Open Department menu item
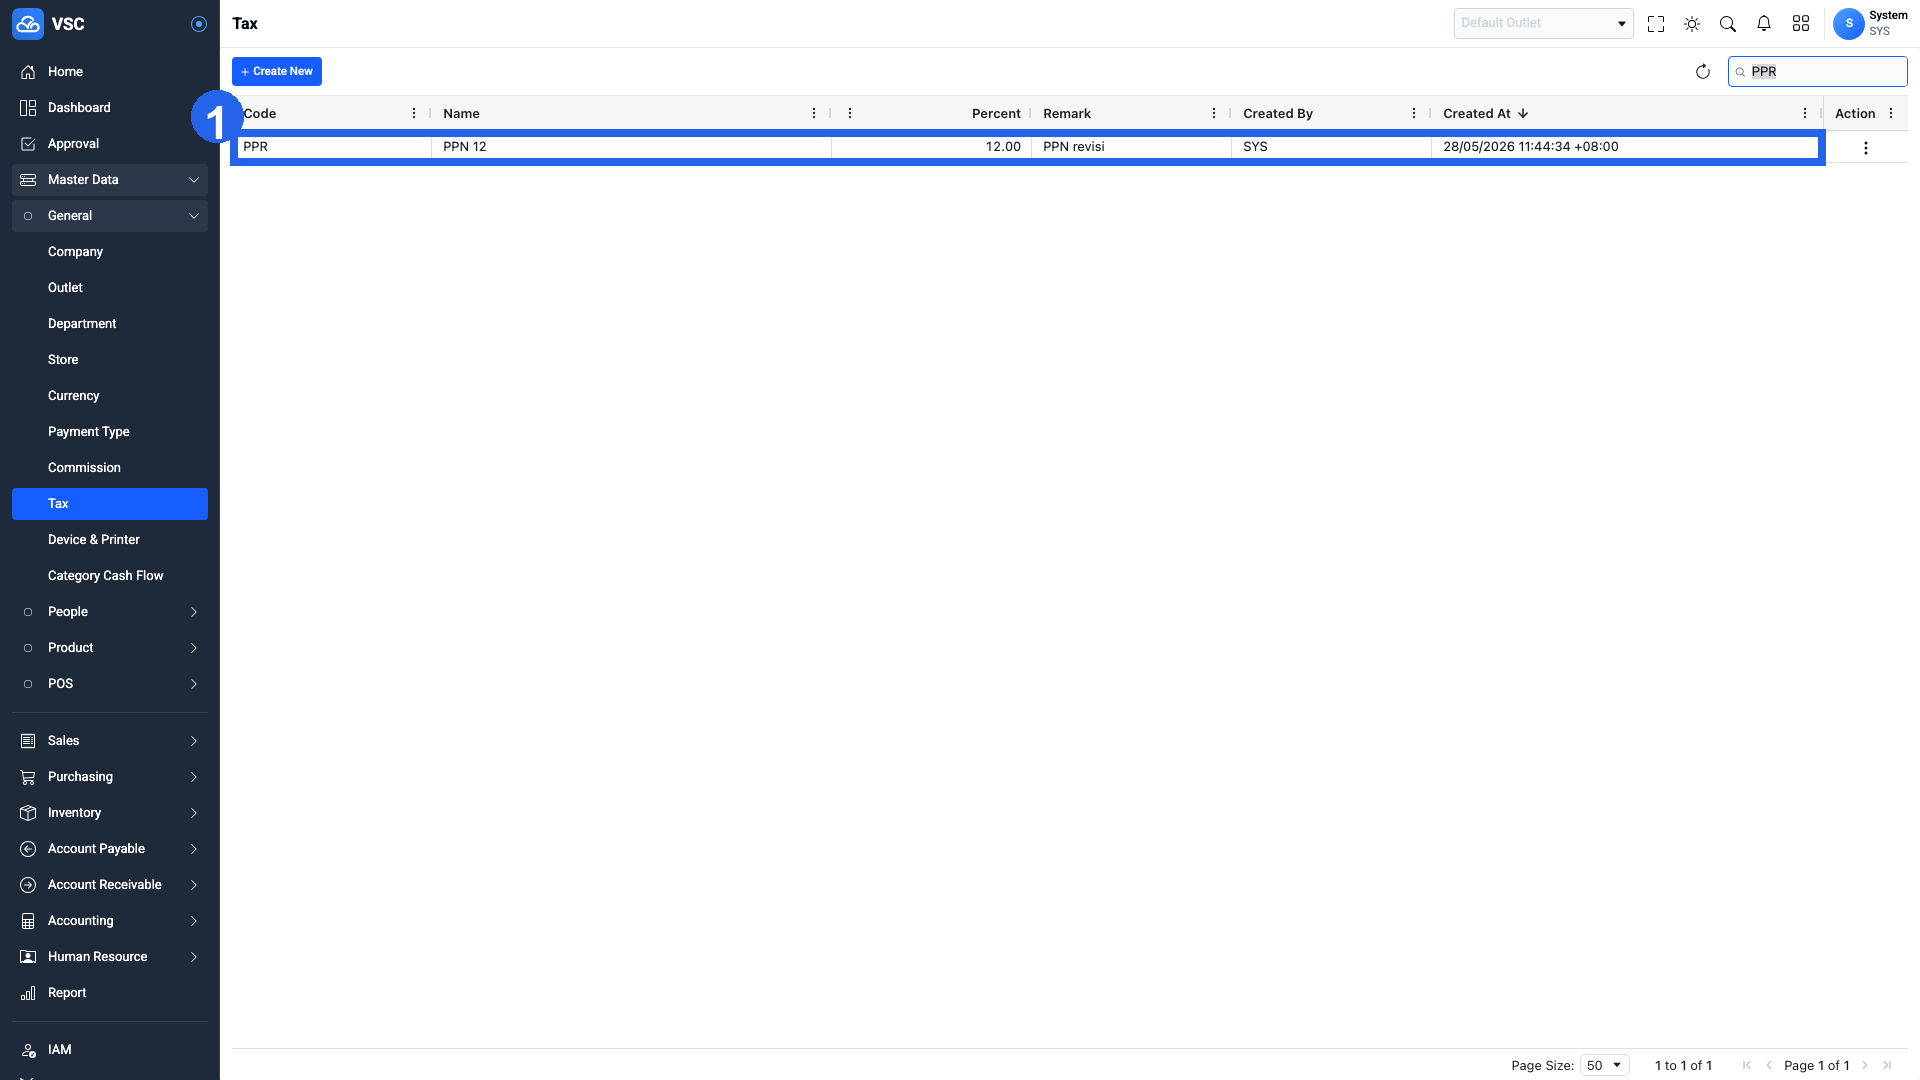Viewport: 1920px width, 1080px height. 110,324
